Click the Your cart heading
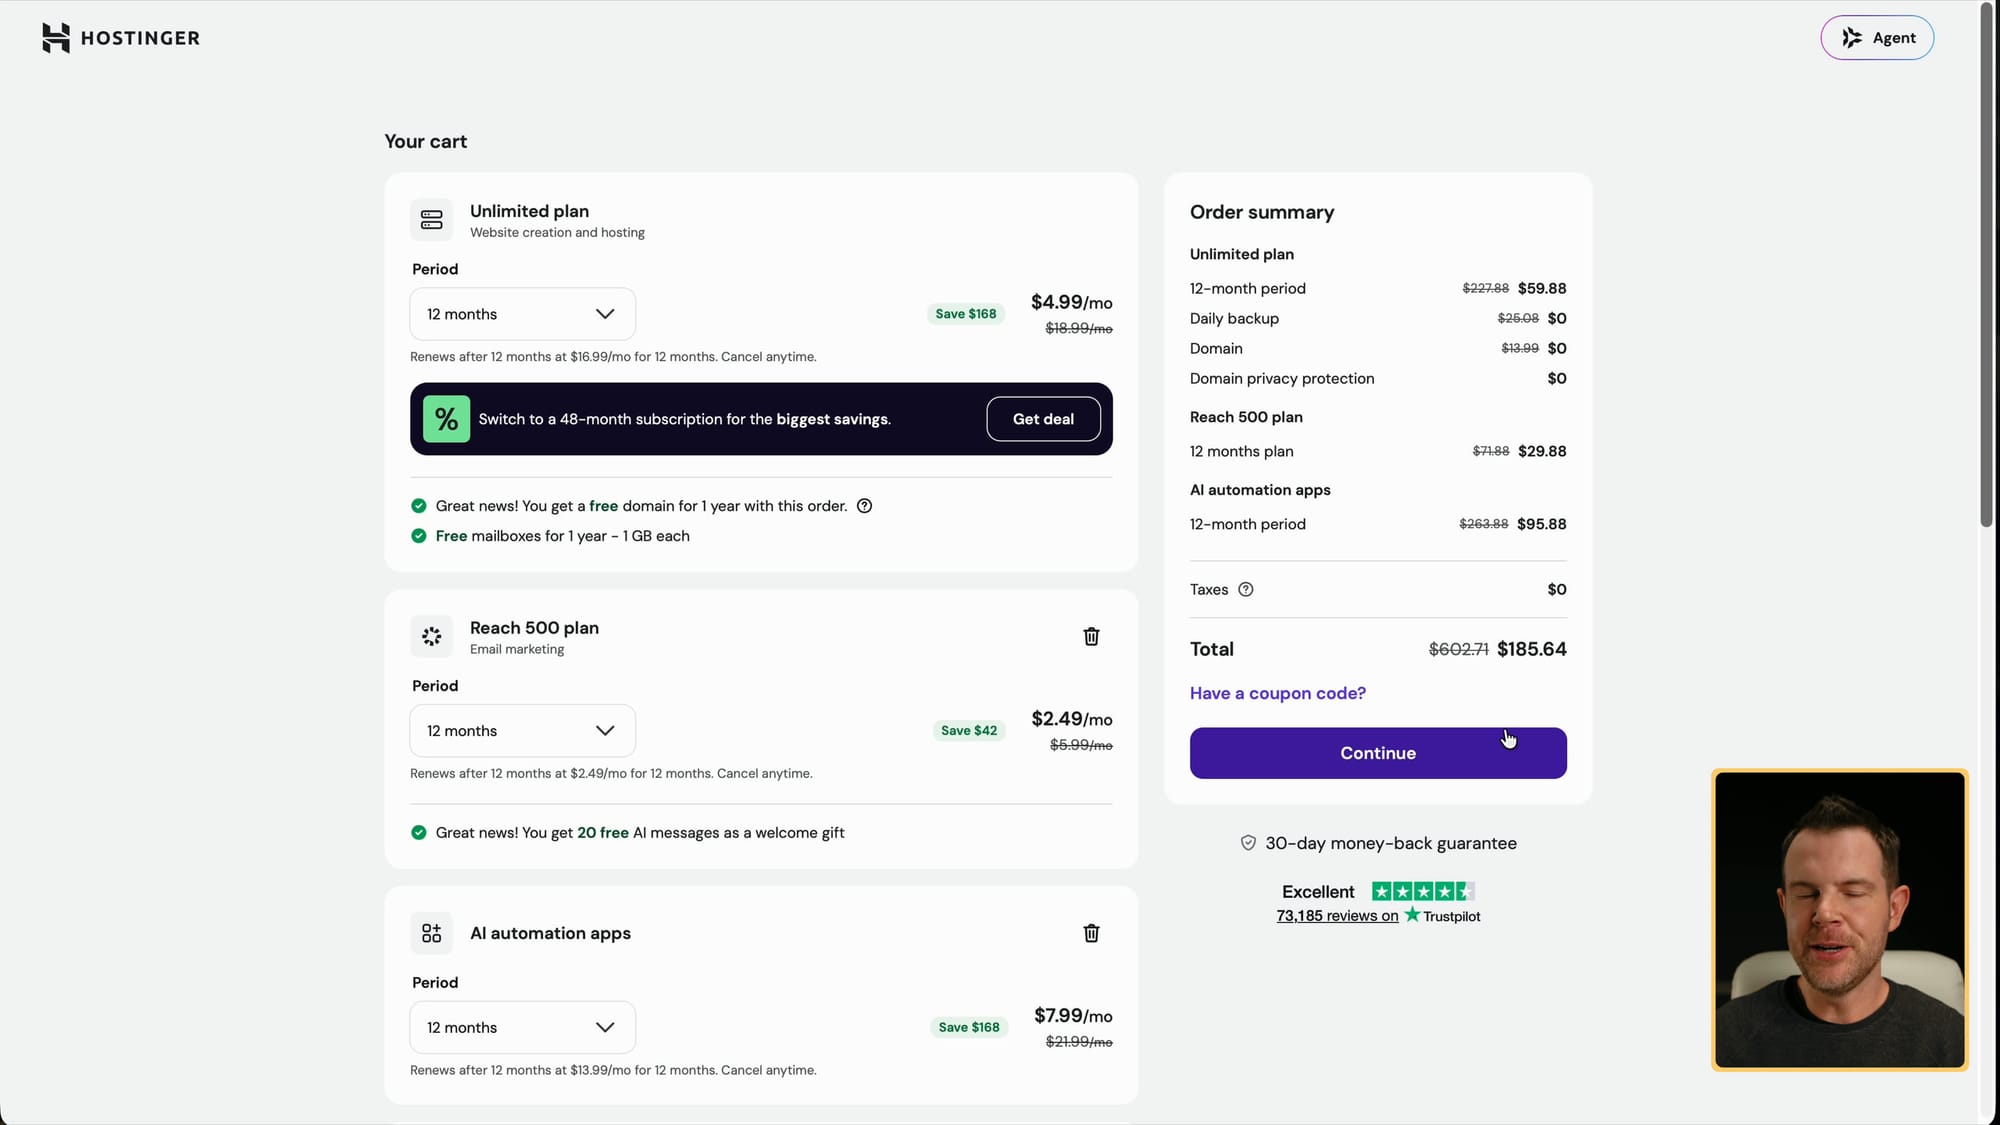 (x=426, y=141)
